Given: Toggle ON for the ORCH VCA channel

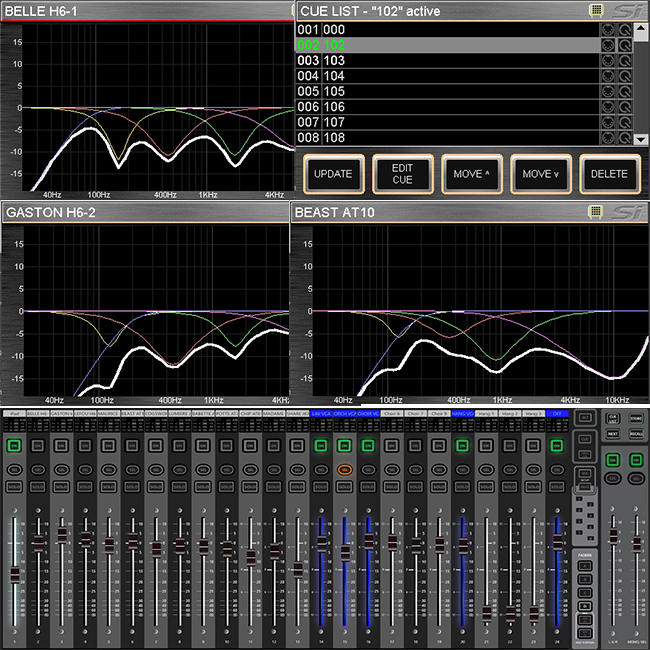Looking at the screenshot, I should tap(345, 446).
